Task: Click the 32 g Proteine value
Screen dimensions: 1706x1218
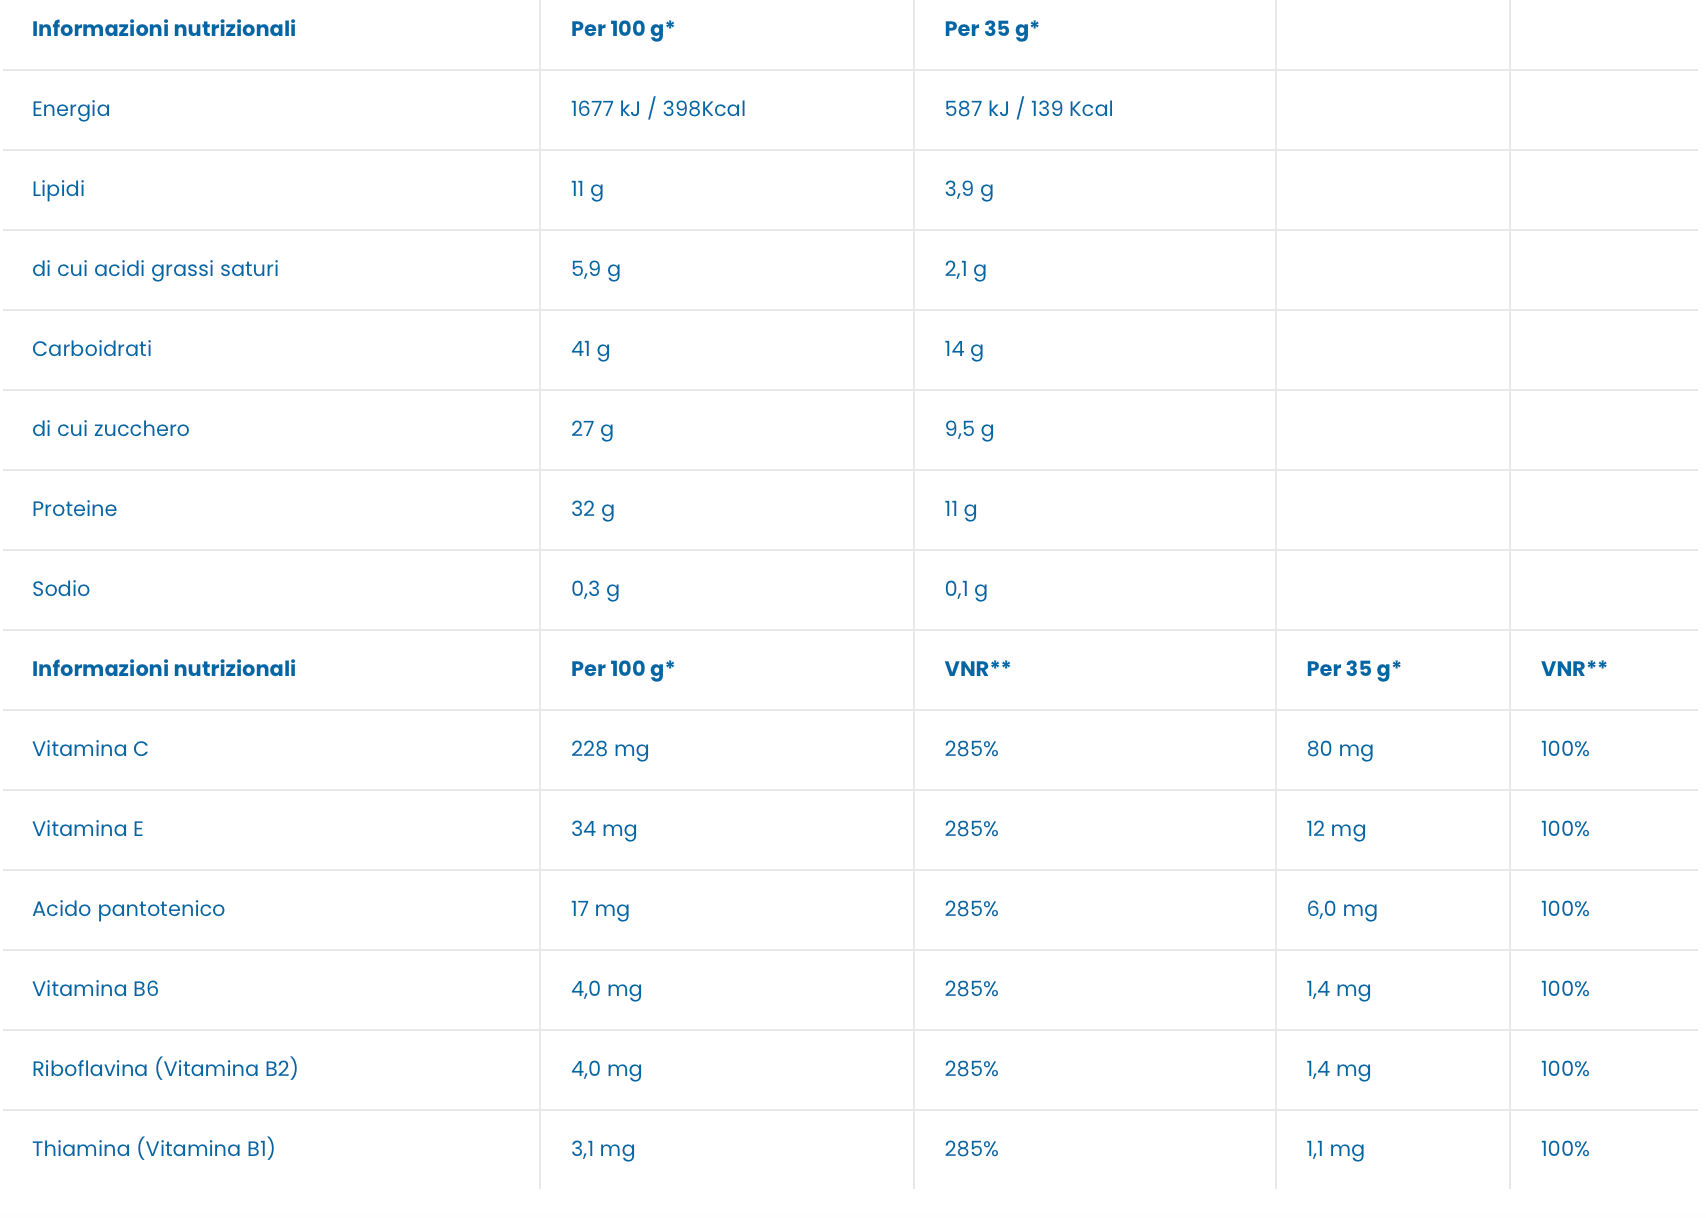Action: coord(593,509)
